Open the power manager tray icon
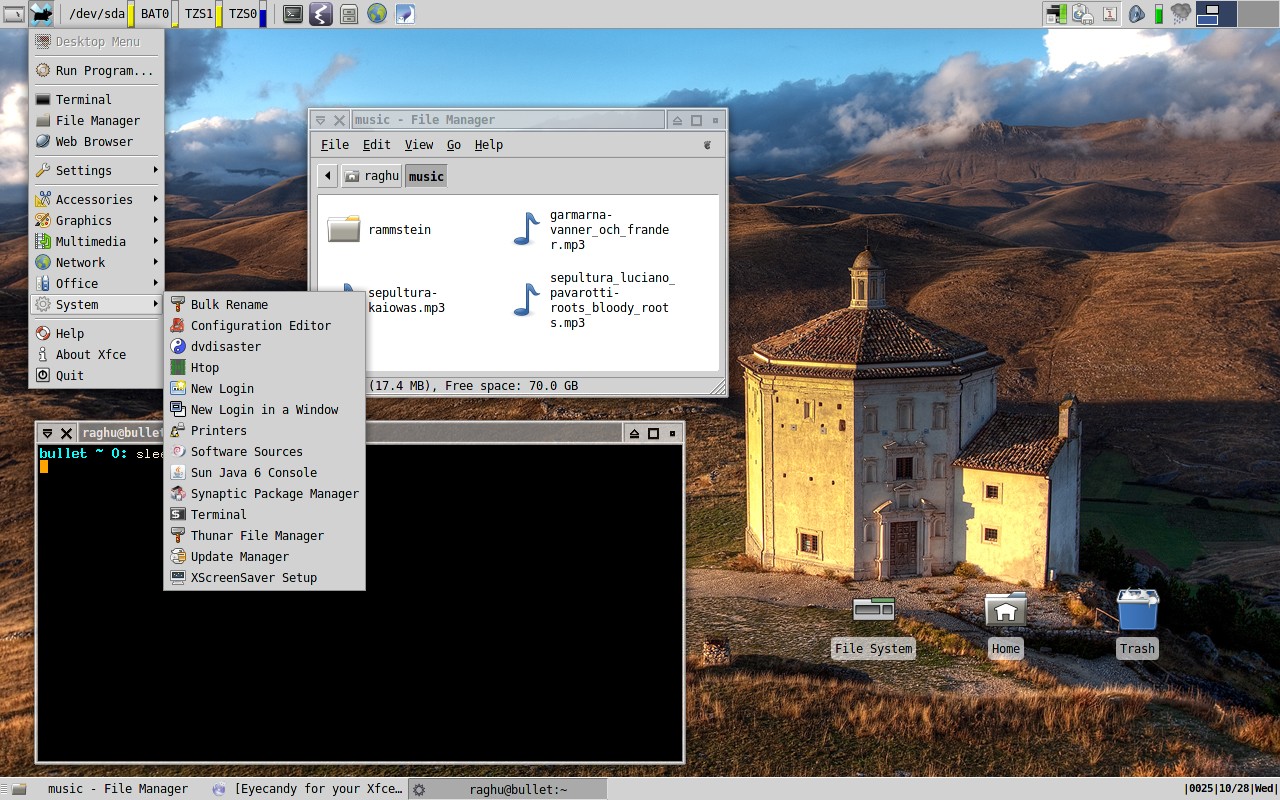 [1082, 14]
